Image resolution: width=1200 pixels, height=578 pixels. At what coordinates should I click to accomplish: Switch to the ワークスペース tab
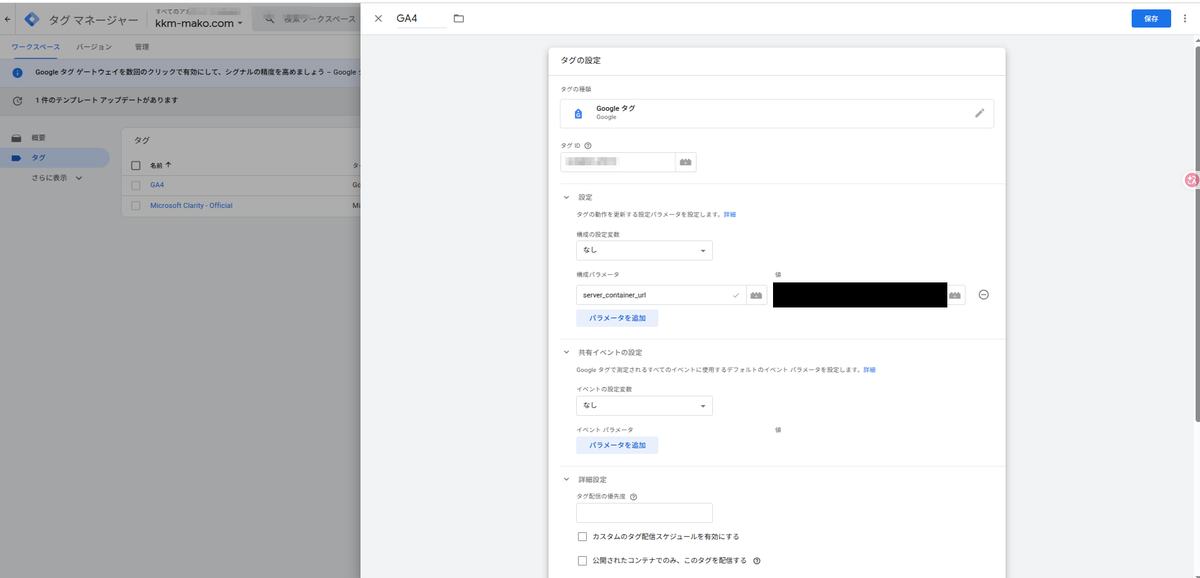(x=35, y=47)
